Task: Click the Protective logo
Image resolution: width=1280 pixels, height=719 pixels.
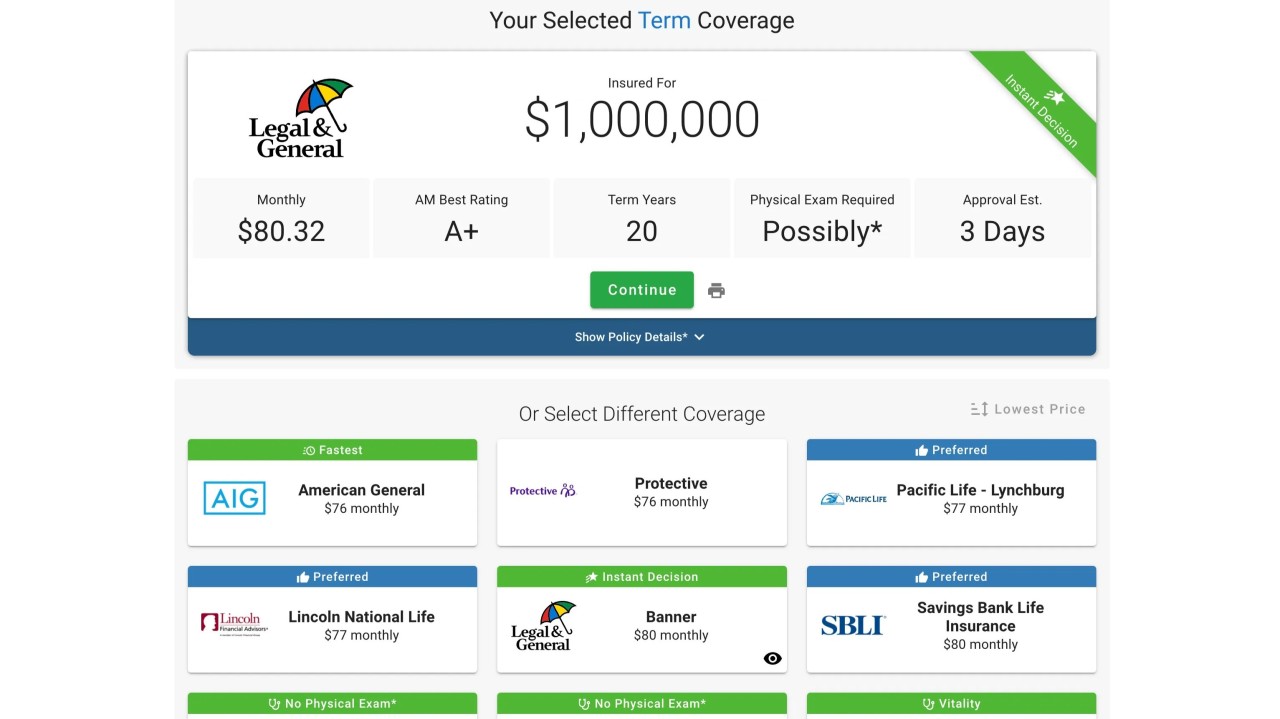Action: tap(543, 491)
